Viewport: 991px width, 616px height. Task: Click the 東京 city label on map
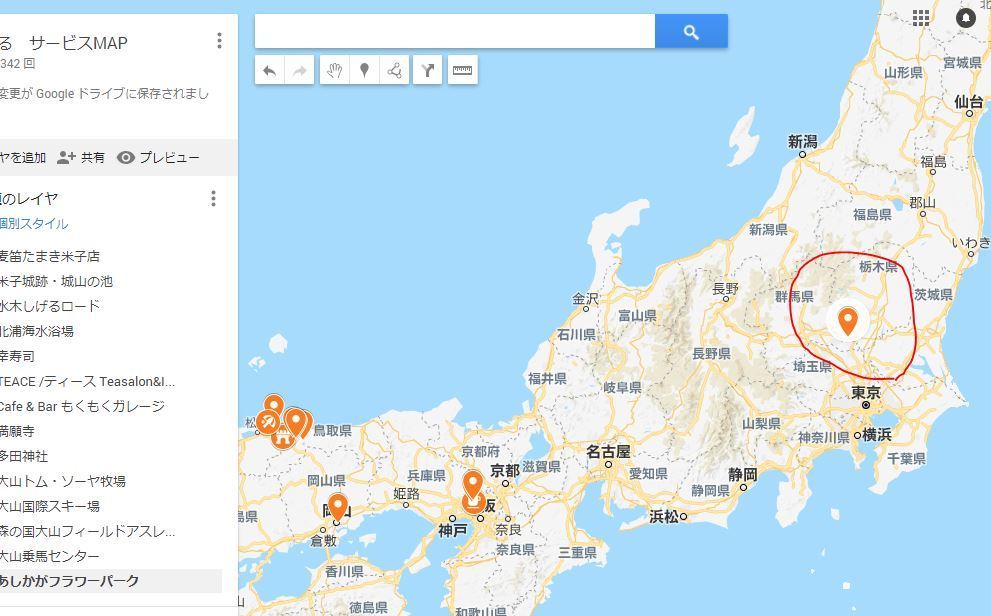click(865, 392)
